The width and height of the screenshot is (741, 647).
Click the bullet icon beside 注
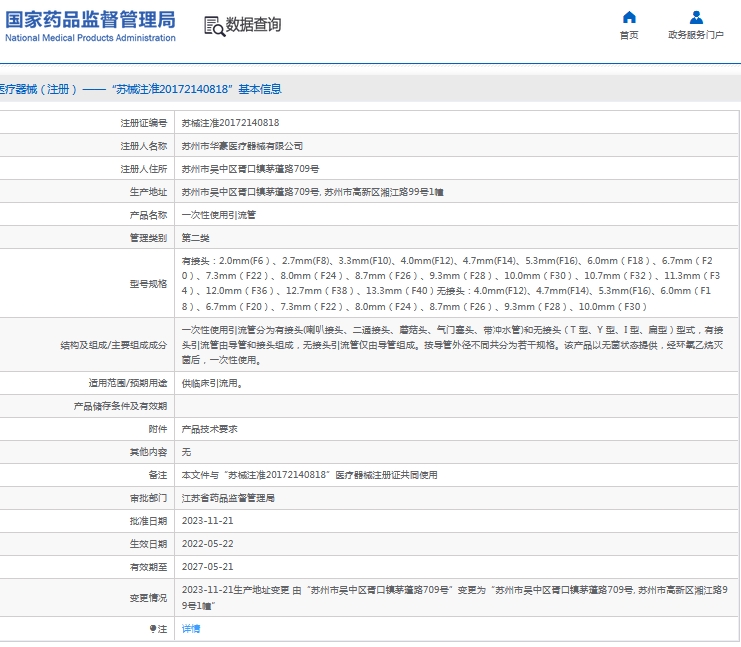point(153,629)
